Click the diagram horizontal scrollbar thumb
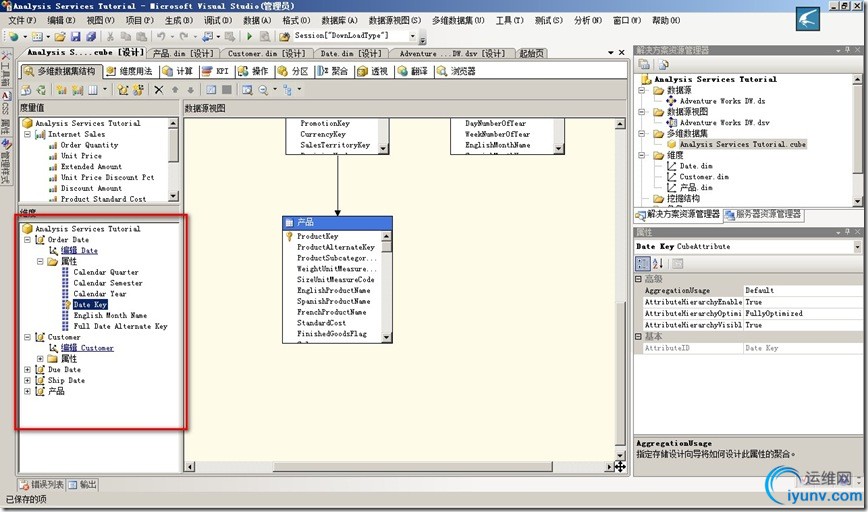868x512 pixels. [x=412, y=467]
